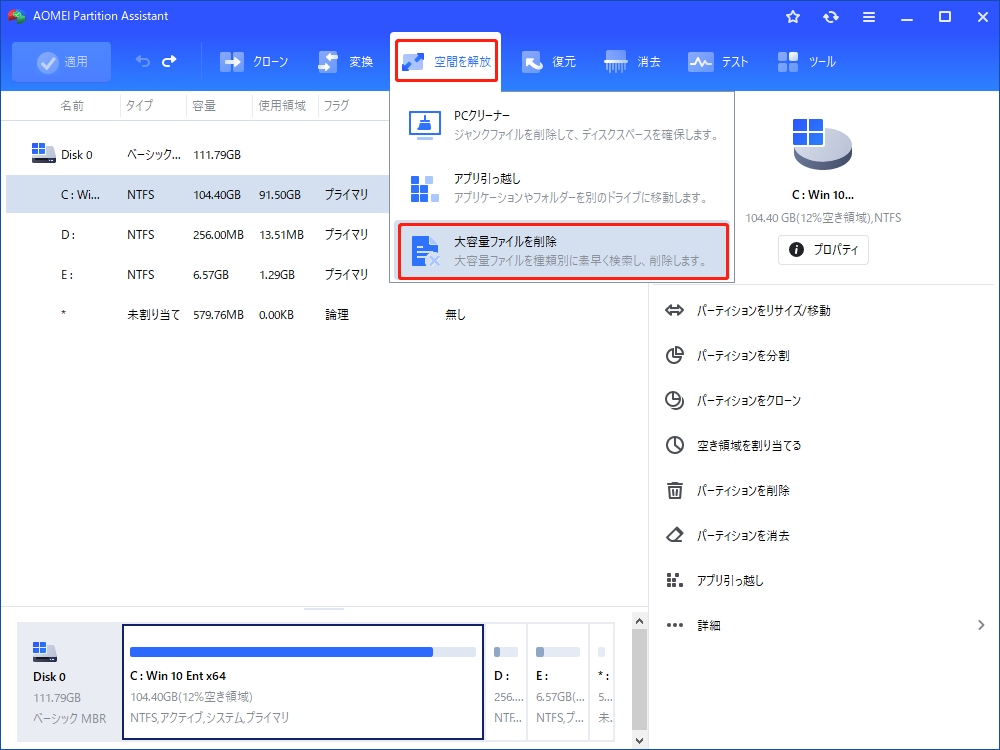Click the フラグ column header

click(336, 105)
